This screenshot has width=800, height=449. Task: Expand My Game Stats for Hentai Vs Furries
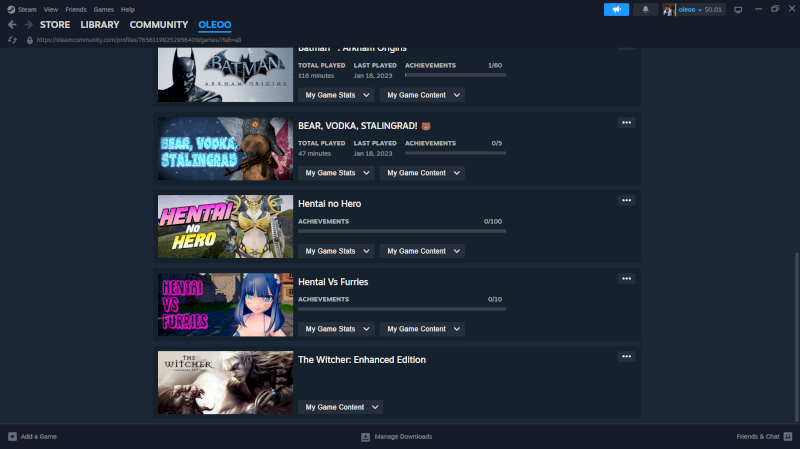336,329
